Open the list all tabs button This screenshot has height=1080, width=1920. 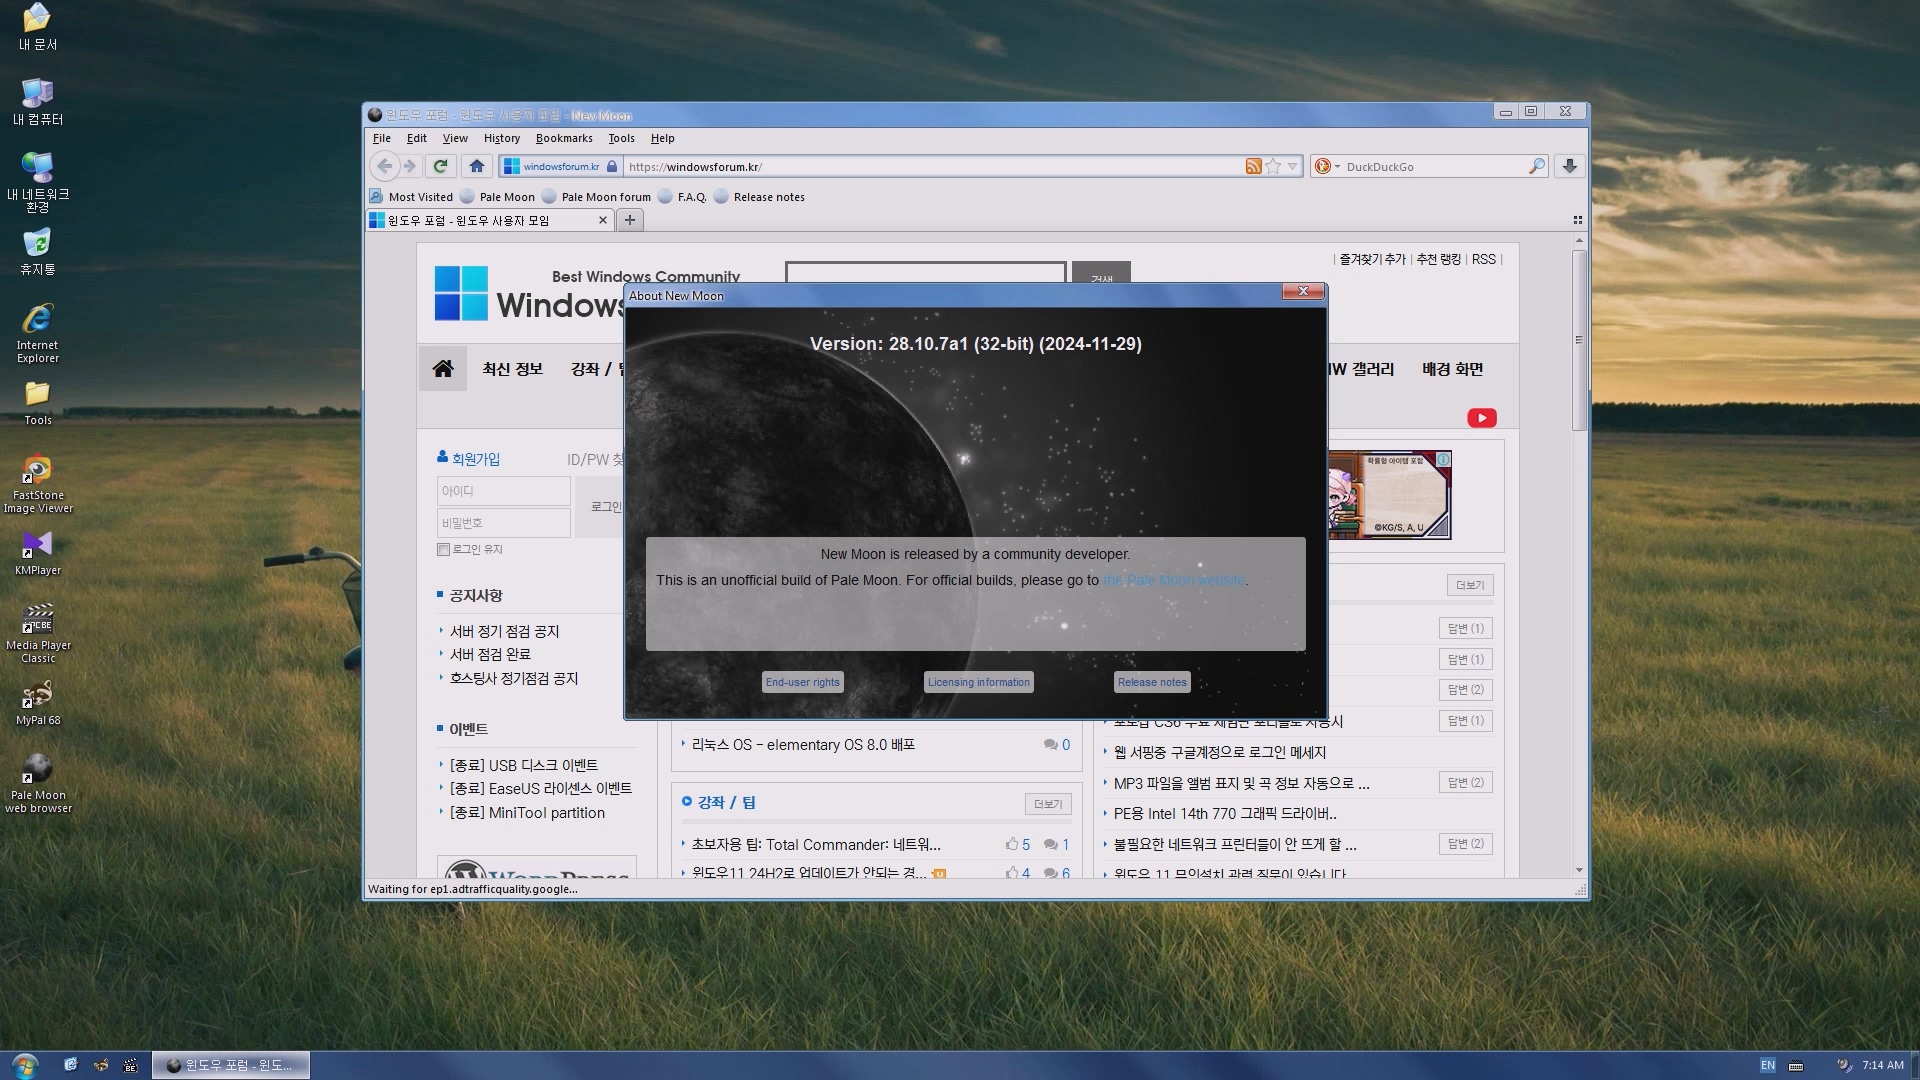tap(1577, 220)
